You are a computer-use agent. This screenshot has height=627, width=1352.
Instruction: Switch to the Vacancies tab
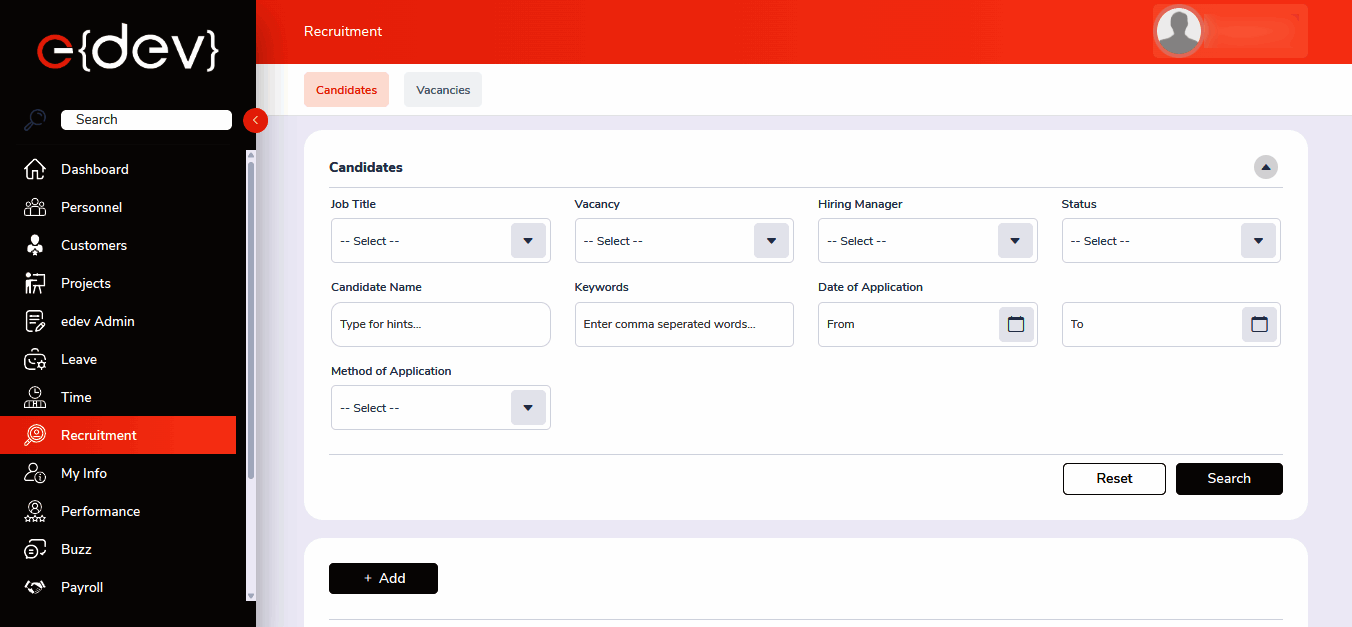[443, 90]
